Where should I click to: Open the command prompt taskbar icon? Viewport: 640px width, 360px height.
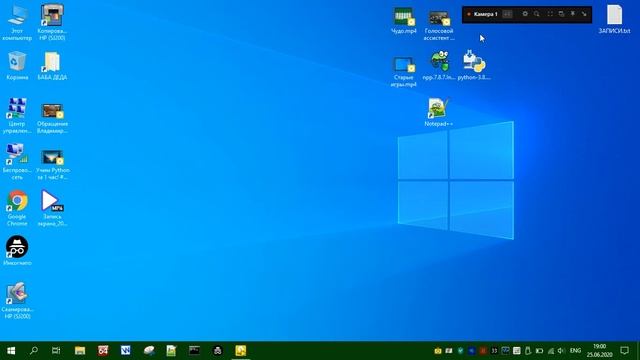(x=194, y=351)
